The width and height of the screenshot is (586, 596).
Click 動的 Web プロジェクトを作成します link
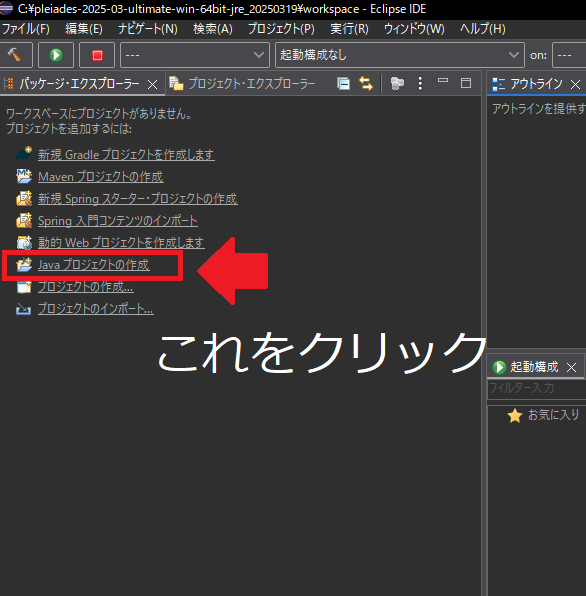121,243
